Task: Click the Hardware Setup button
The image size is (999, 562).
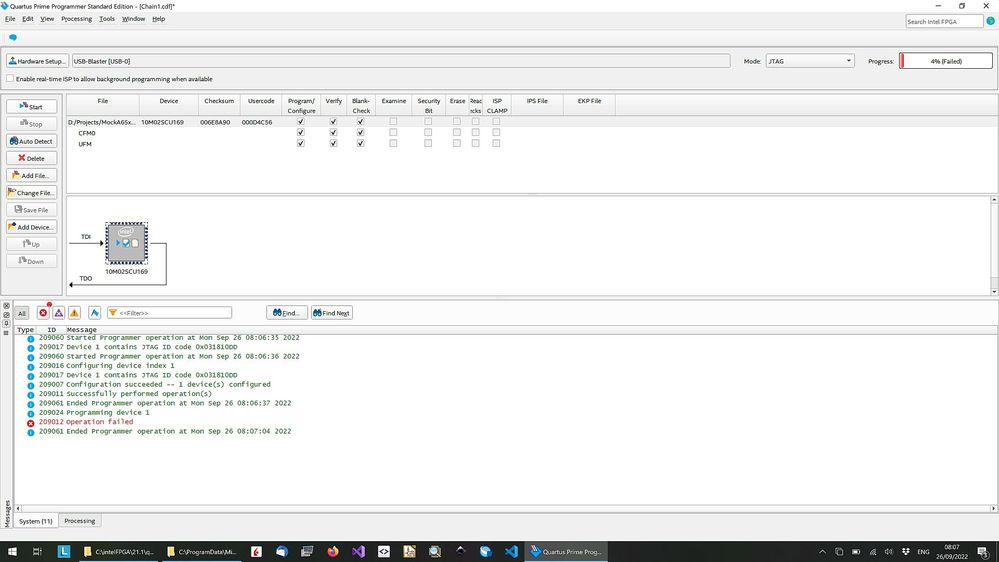Action: [x=37, y=61]
